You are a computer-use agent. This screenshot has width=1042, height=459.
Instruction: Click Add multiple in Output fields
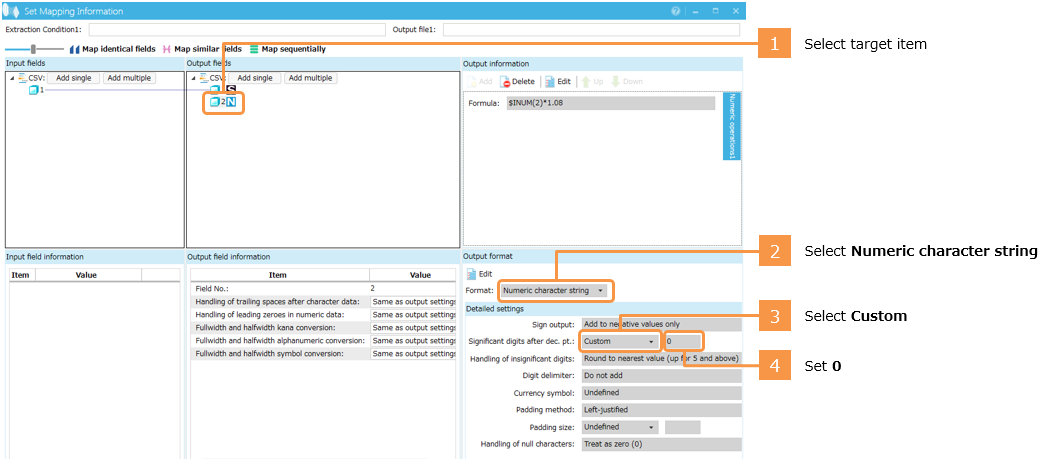tap(310, 78)
